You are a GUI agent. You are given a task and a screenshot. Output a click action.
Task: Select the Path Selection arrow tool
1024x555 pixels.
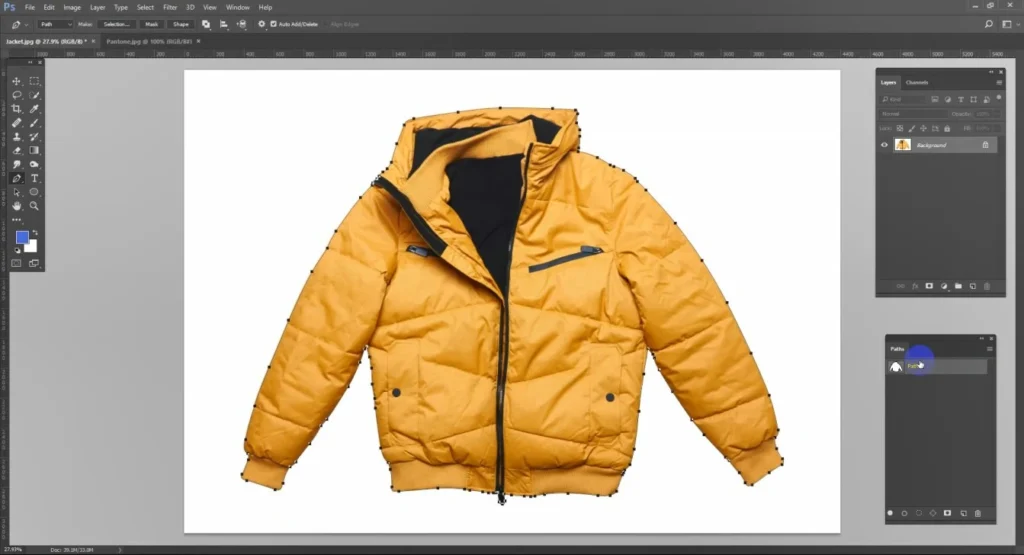pos(16,192)
